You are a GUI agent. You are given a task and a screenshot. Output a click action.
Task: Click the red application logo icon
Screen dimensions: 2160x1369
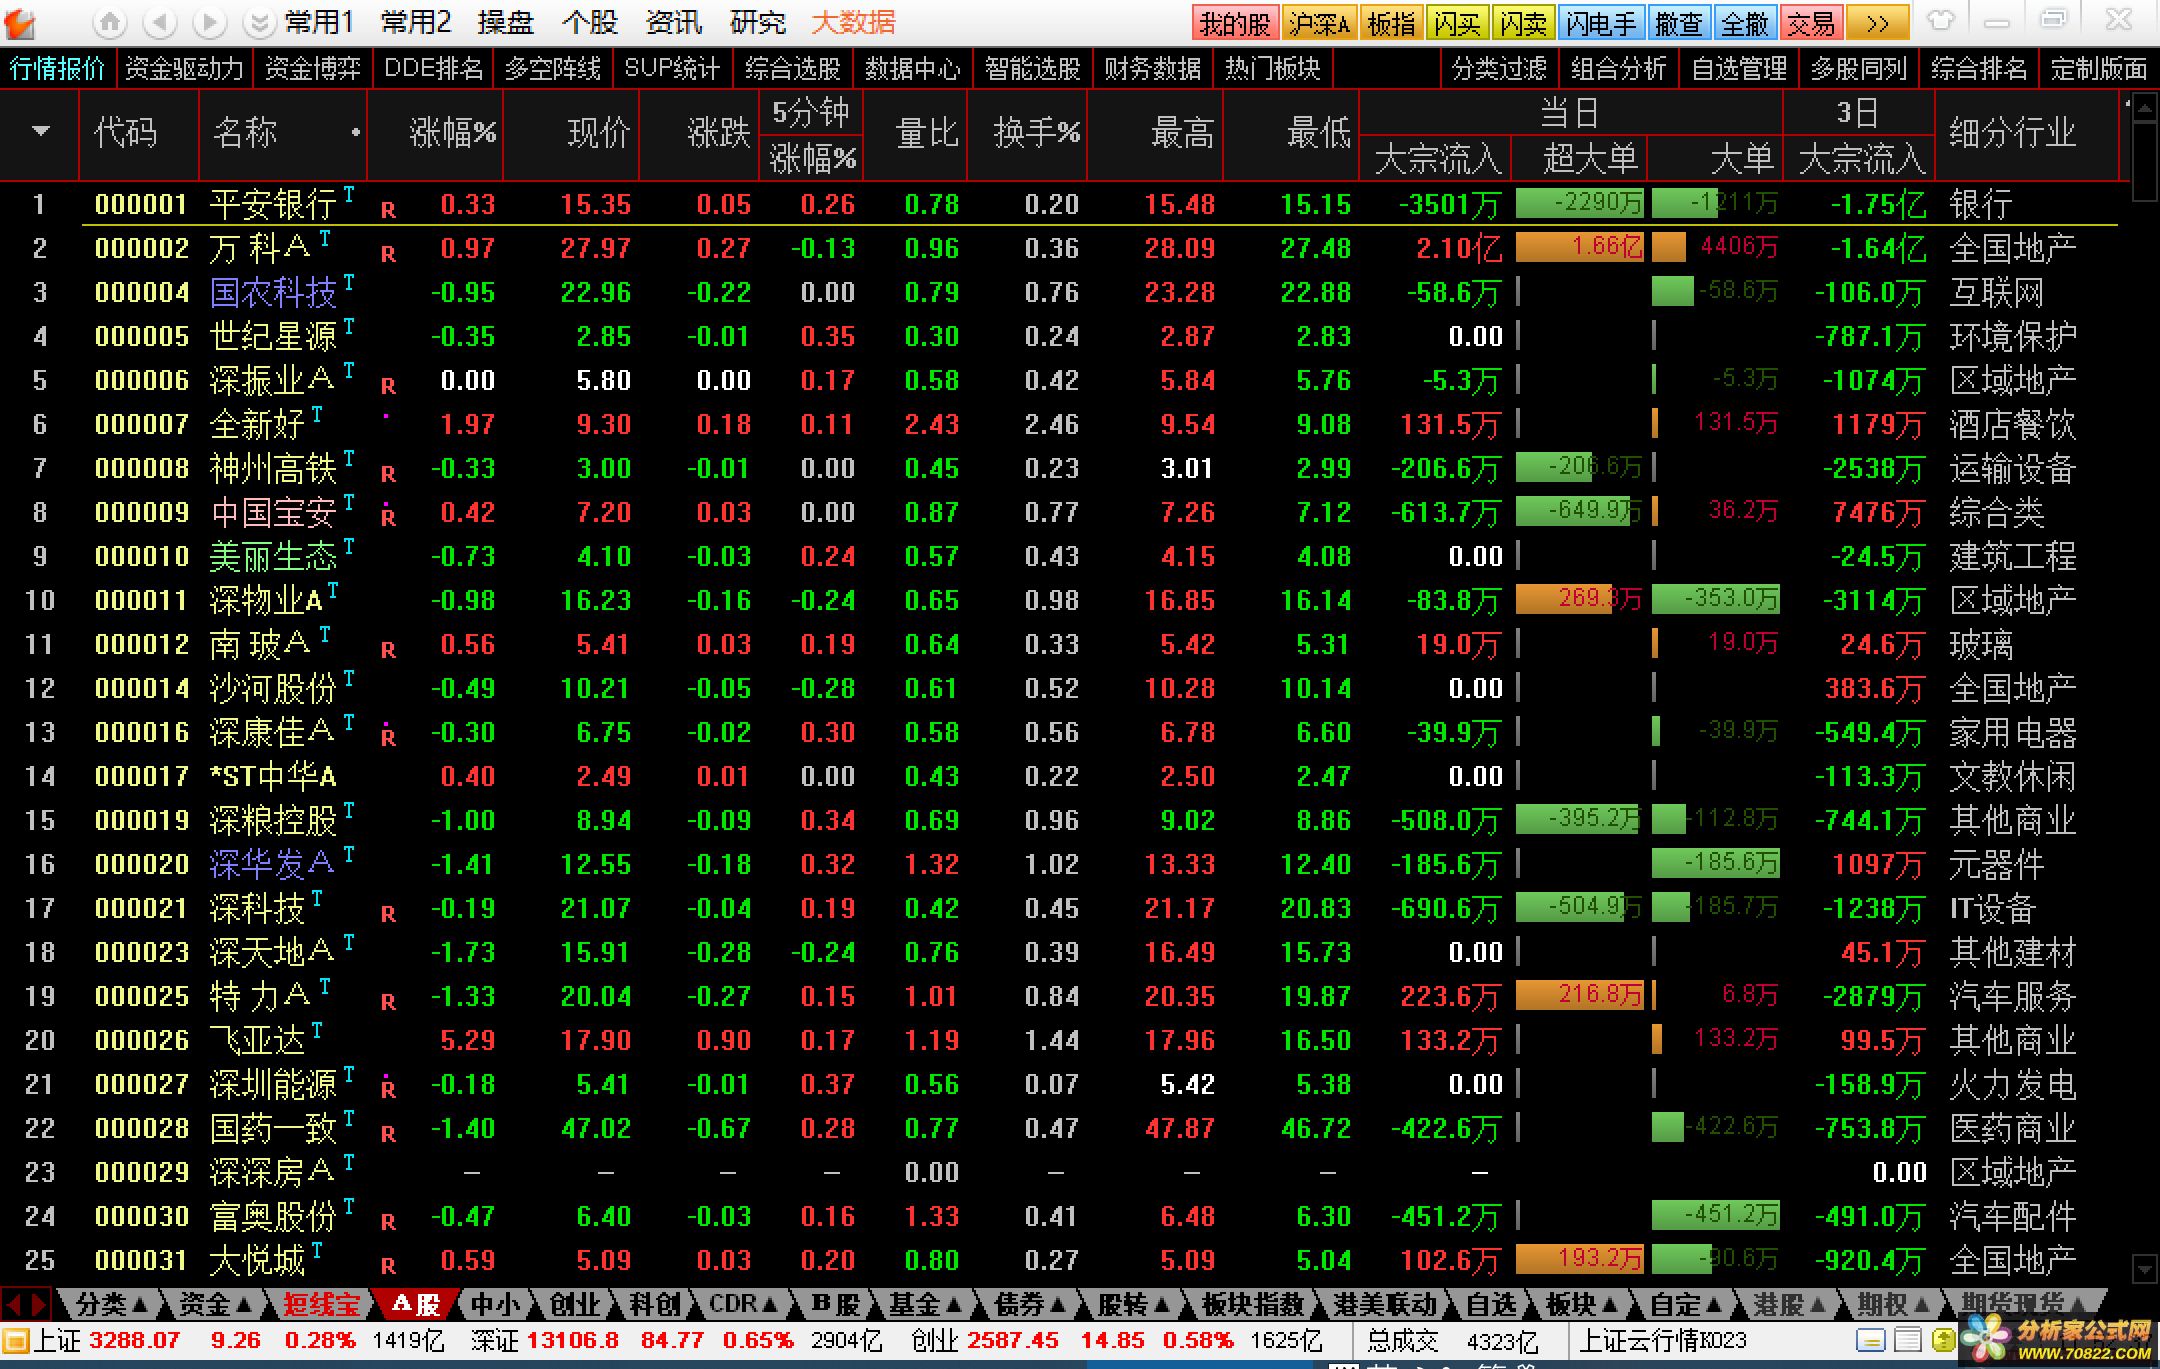pyautogui.click(x=20, y=22)
